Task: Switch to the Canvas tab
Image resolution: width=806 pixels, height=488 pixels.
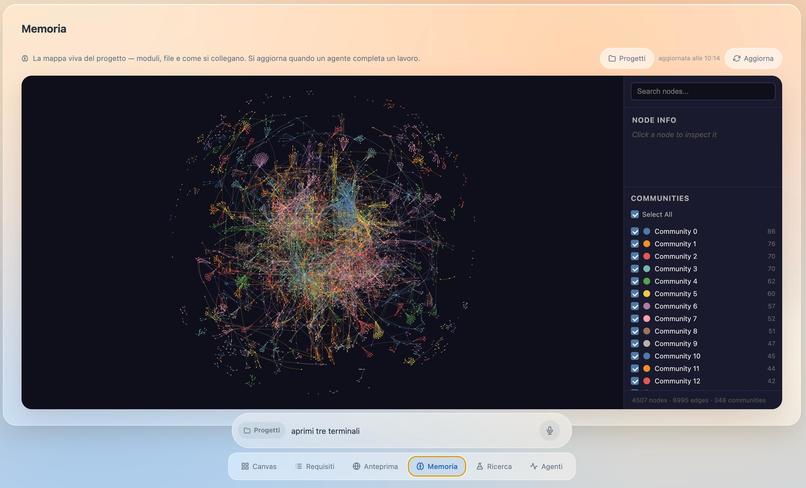Action: [x=259, y=466]
